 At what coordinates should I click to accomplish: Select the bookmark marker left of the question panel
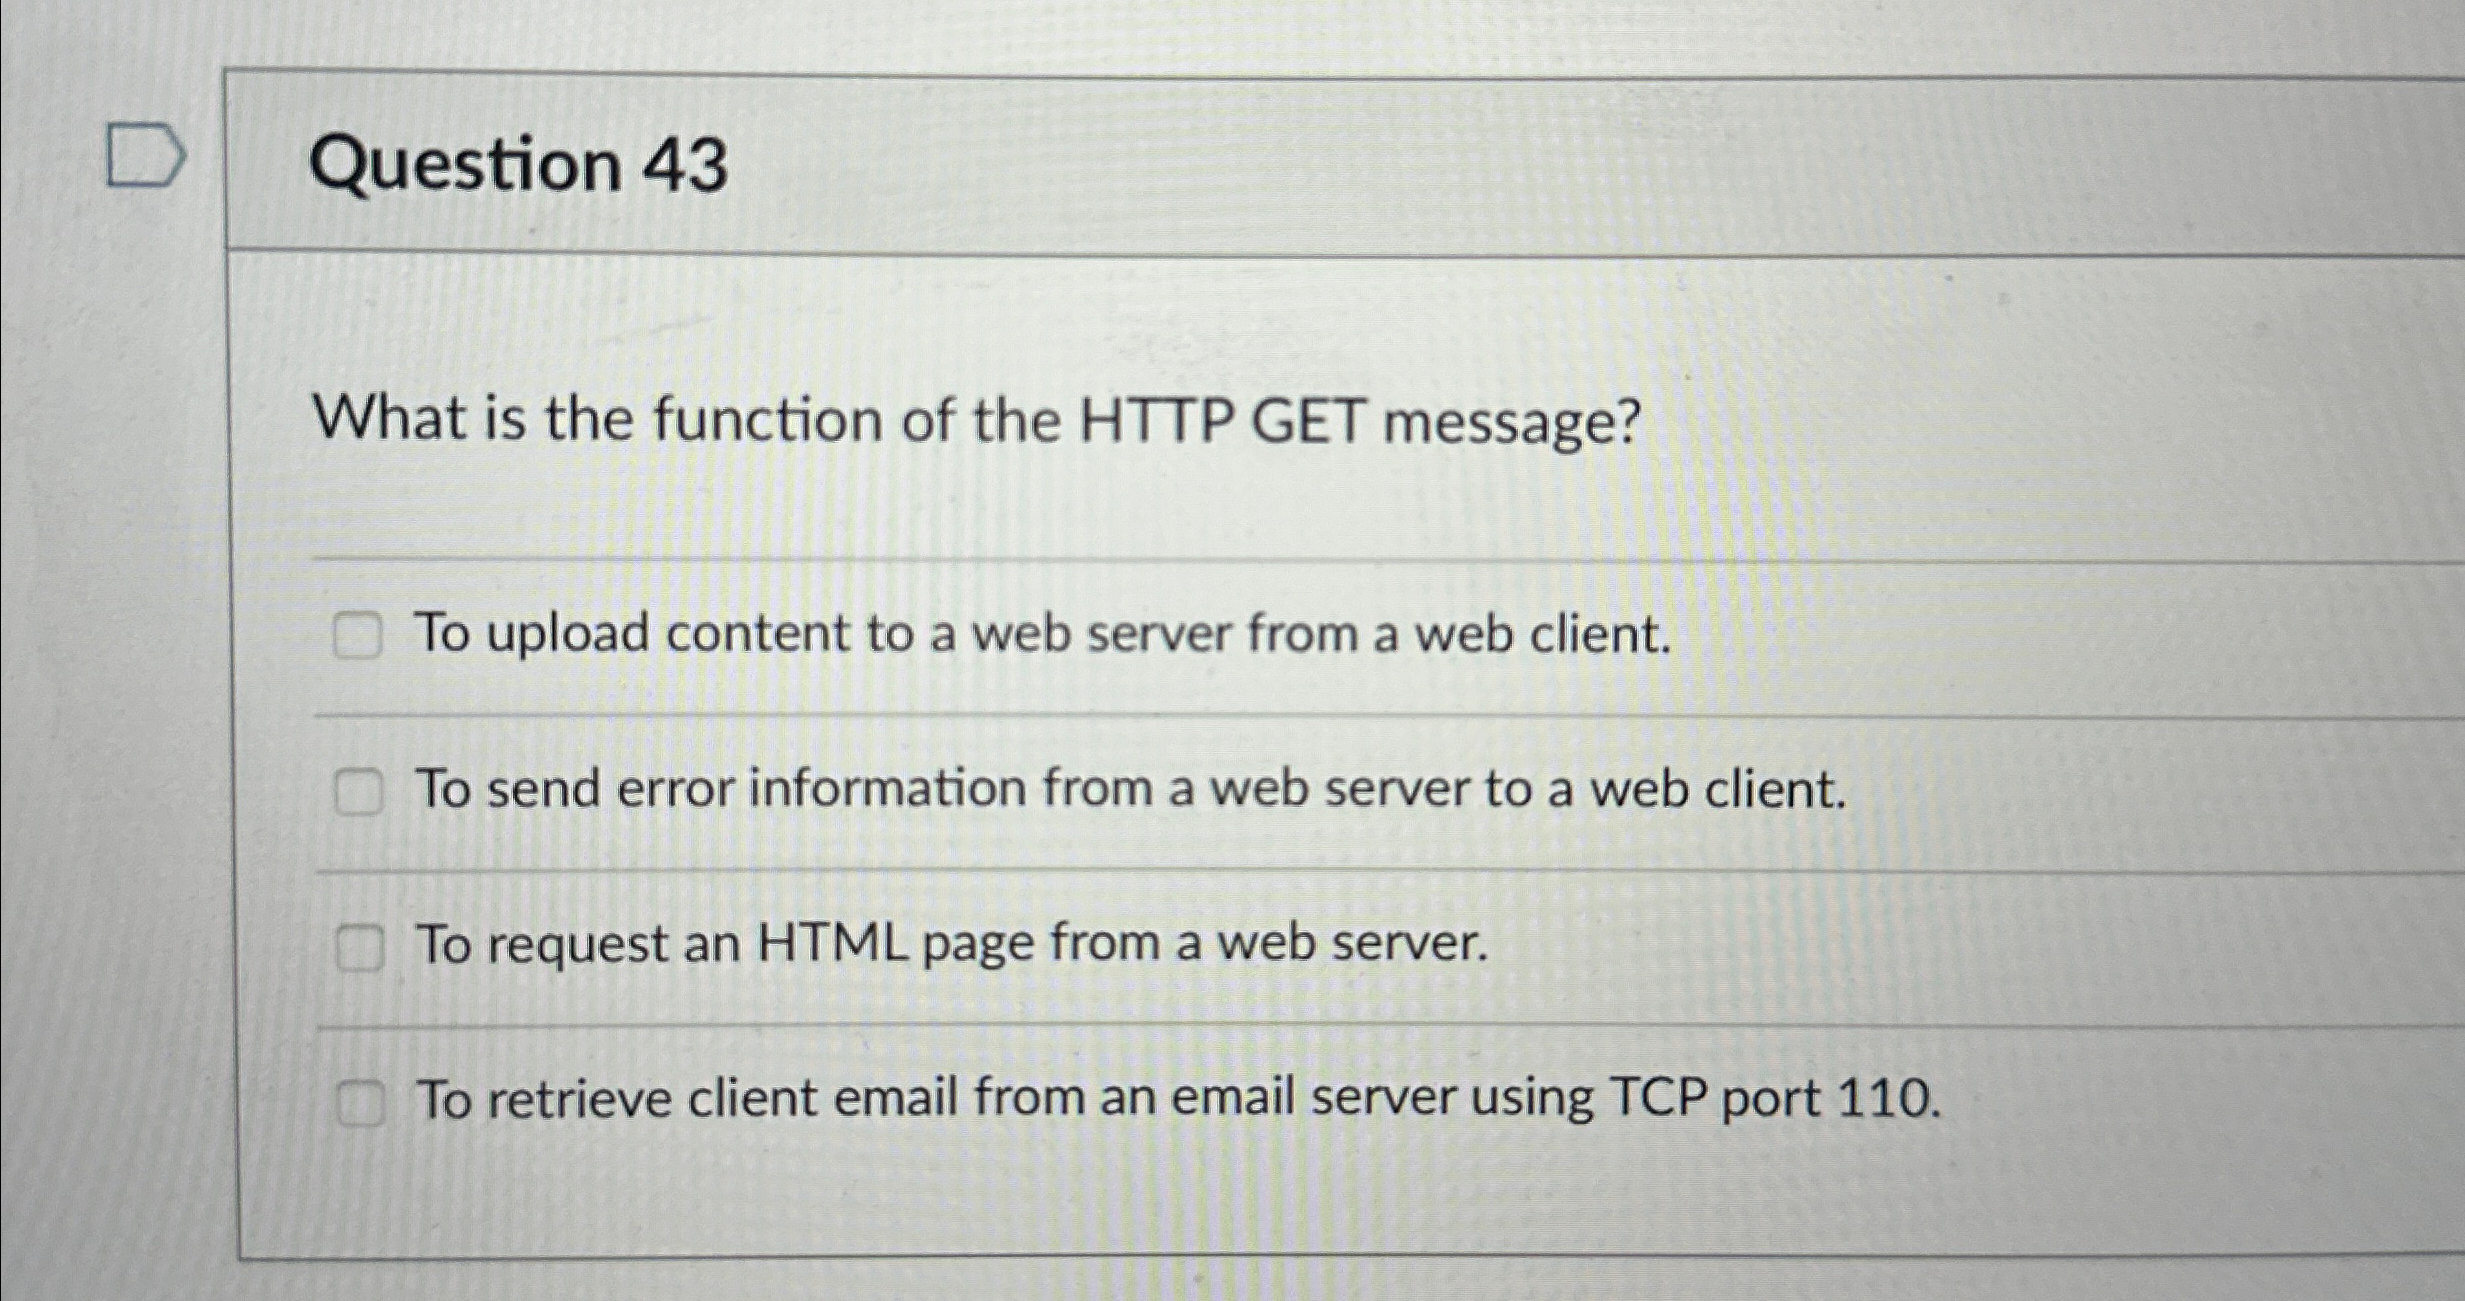144,153
